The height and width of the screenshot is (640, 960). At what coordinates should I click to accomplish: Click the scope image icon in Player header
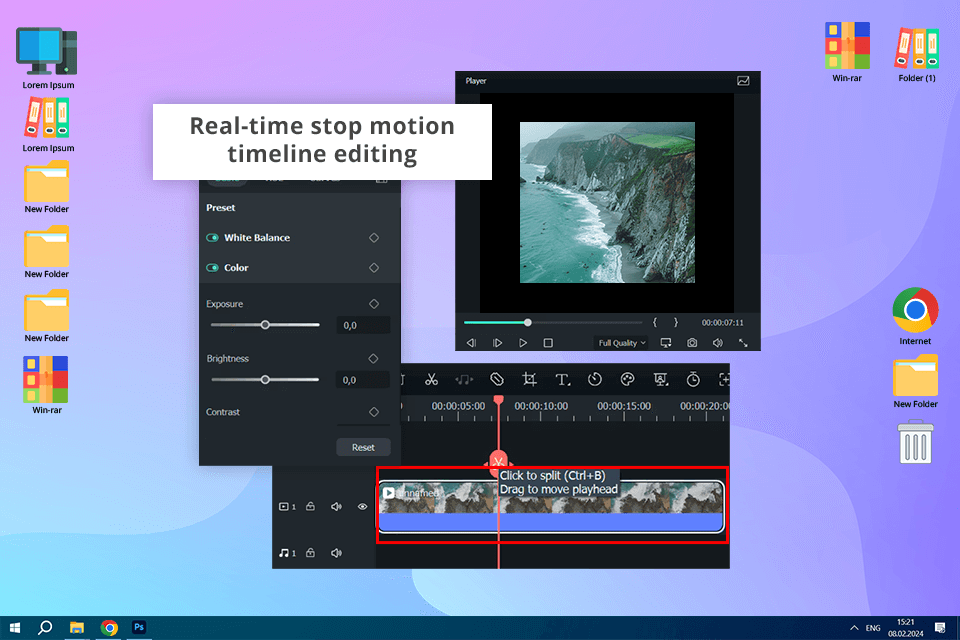point(743,81)
